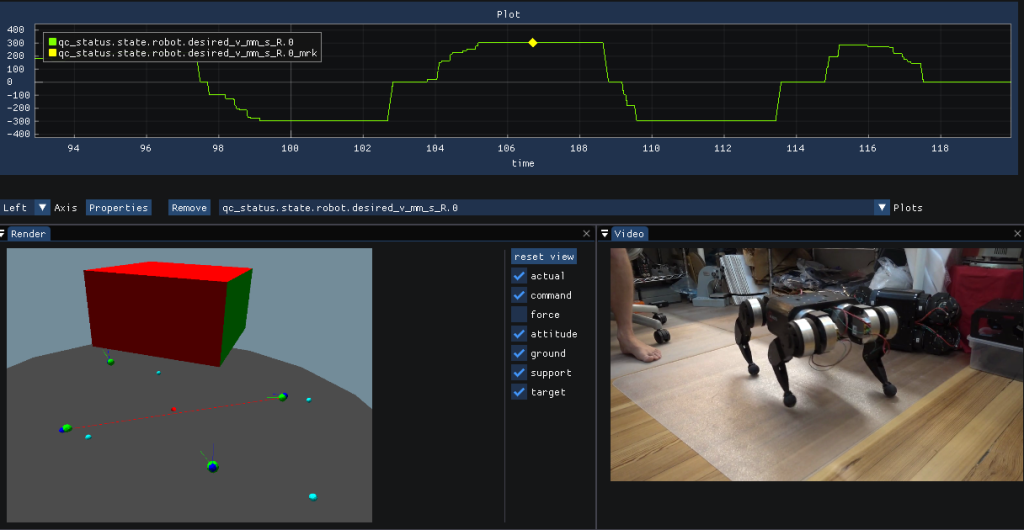
Task: Click the reset view button
Action: point(544,257)
